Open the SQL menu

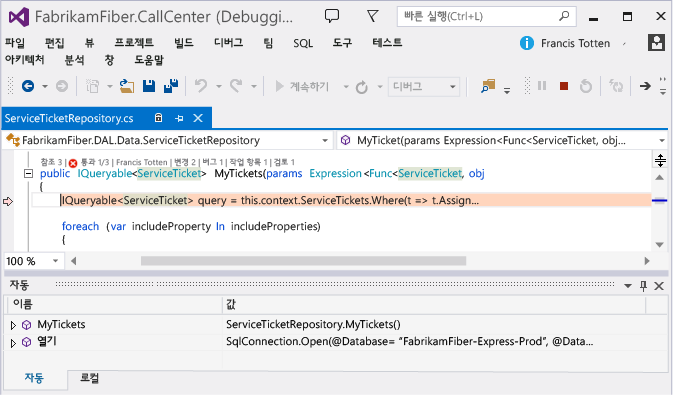pyautogui.click(x=303, y=43)
